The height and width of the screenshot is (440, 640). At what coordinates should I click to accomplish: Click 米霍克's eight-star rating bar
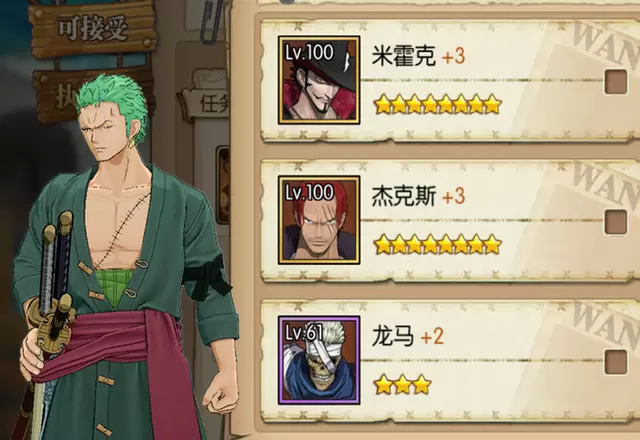pyautogui.click(x=438, y=104)
